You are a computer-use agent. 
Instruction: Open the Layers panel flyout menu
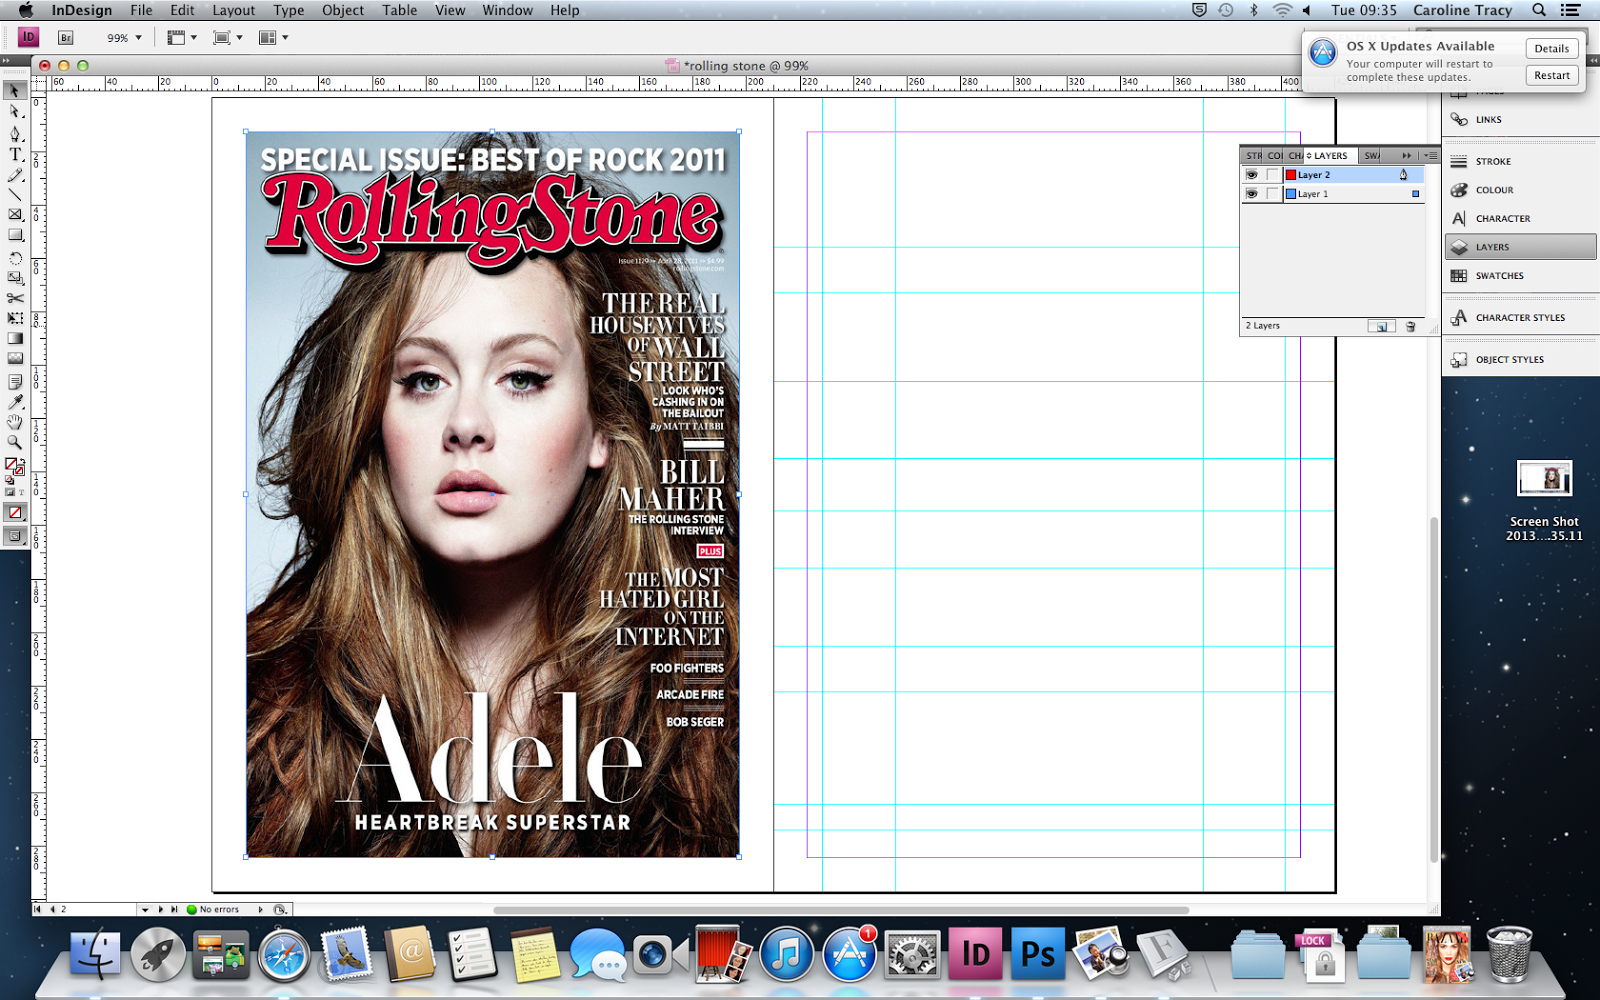point(1431,156)
